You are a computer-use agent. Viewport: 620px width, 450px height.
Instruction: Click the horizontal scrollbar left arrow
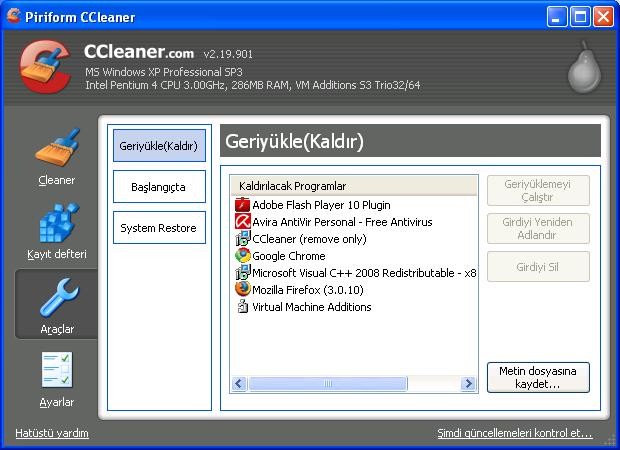[x=239, y=383]
